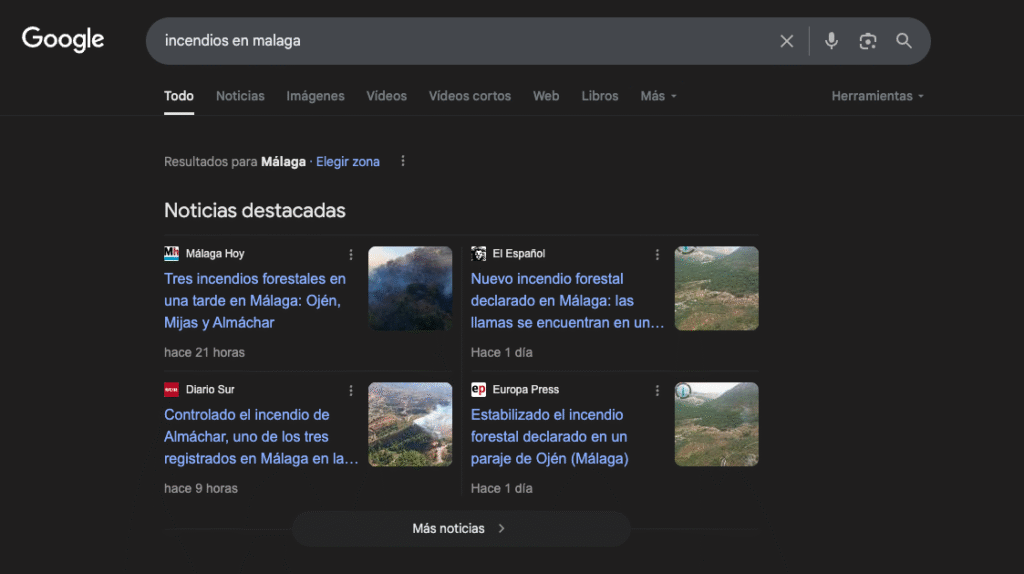1024x574 pixels.
Task: Click the hace 9 horas timestamp
Action: 200,488
